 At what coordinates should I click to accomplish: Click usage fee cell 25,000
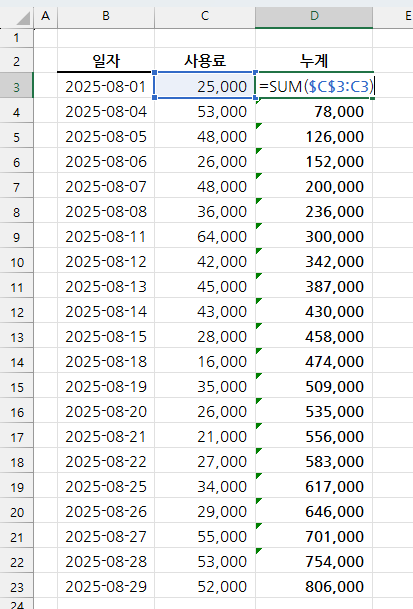[x=205, y=86]
